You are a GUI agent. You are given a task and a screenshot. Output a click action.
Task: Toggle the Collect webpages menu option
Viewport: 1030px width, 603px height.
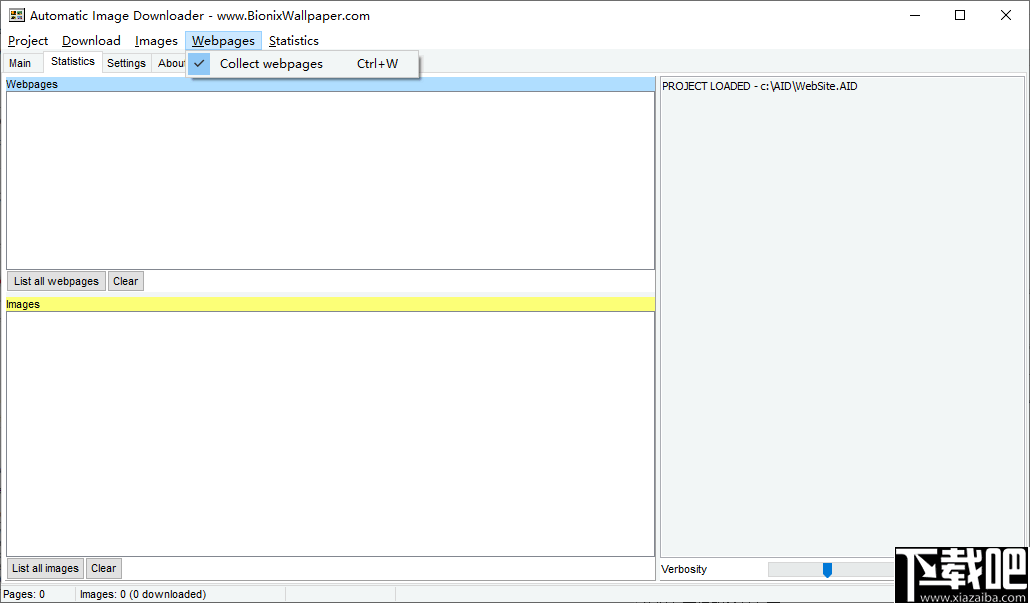[303, 64]
